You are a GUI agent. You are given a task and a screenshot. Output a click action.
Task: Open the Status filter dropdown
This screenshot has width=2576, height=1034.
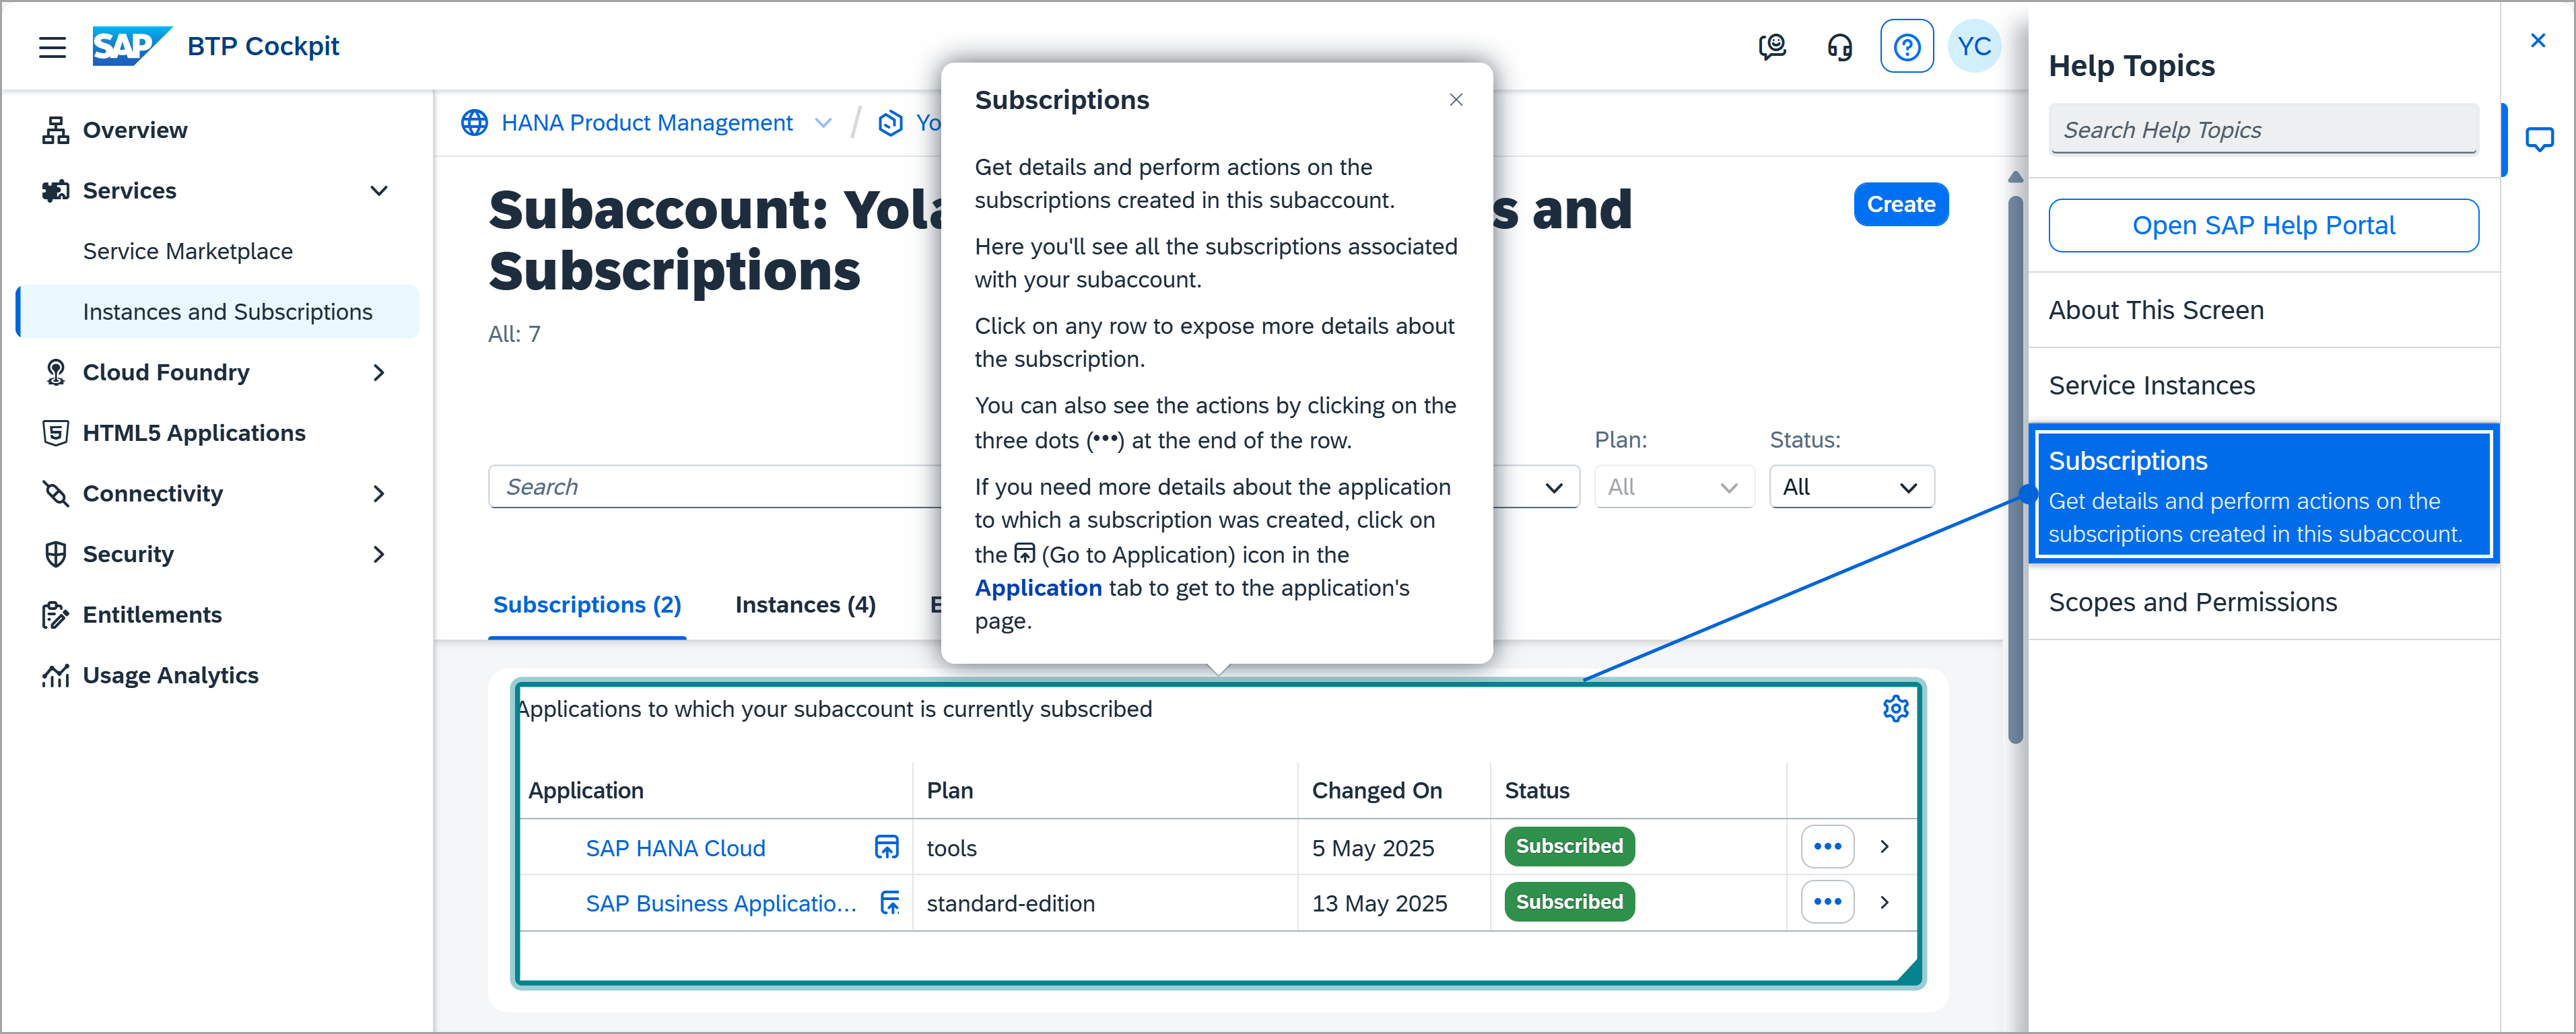click(x=1851, y=486)
